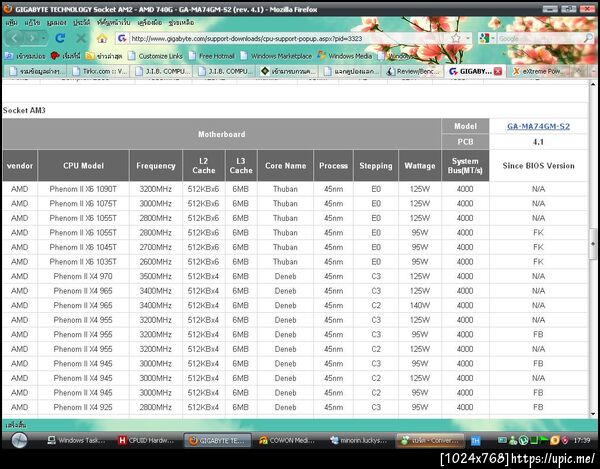Switch to the Tirkx.com tab

tap(98, 71)
